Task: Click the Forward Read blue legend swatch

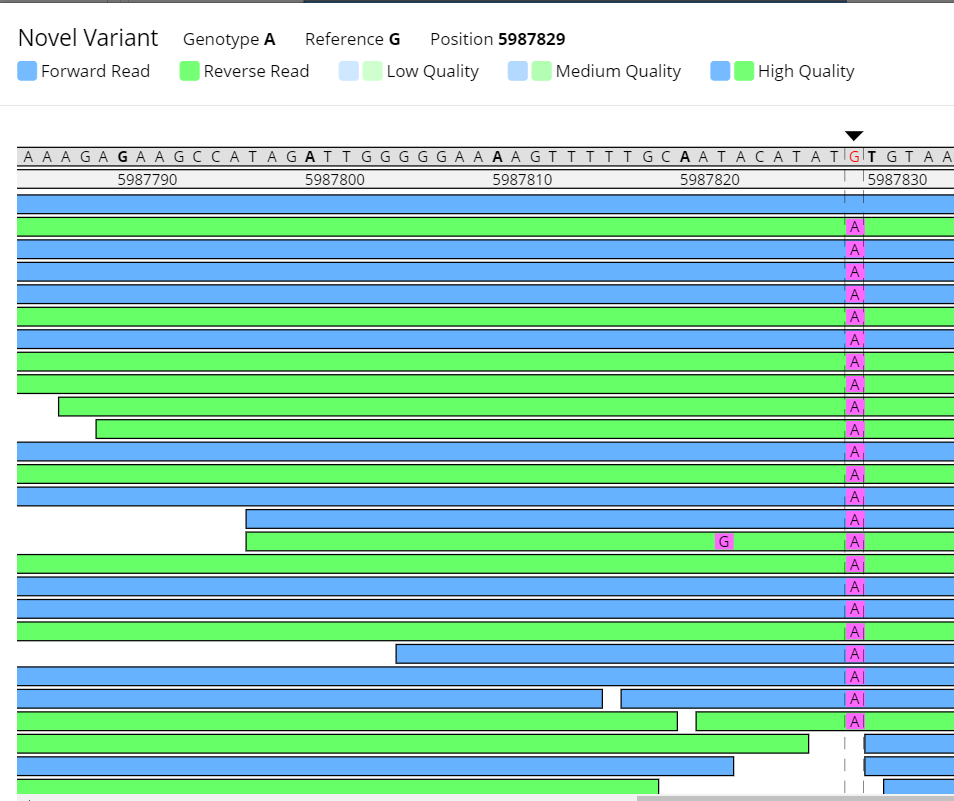Action: click(x=28, y=71)
